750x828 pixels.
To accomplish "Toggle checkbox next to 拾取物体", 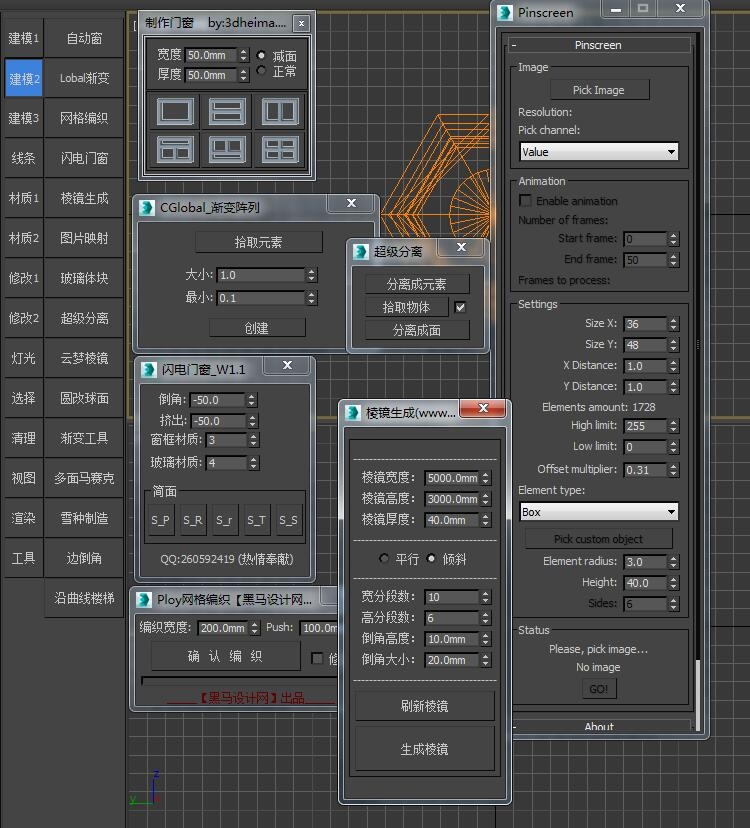I will [x=460, y=307].
